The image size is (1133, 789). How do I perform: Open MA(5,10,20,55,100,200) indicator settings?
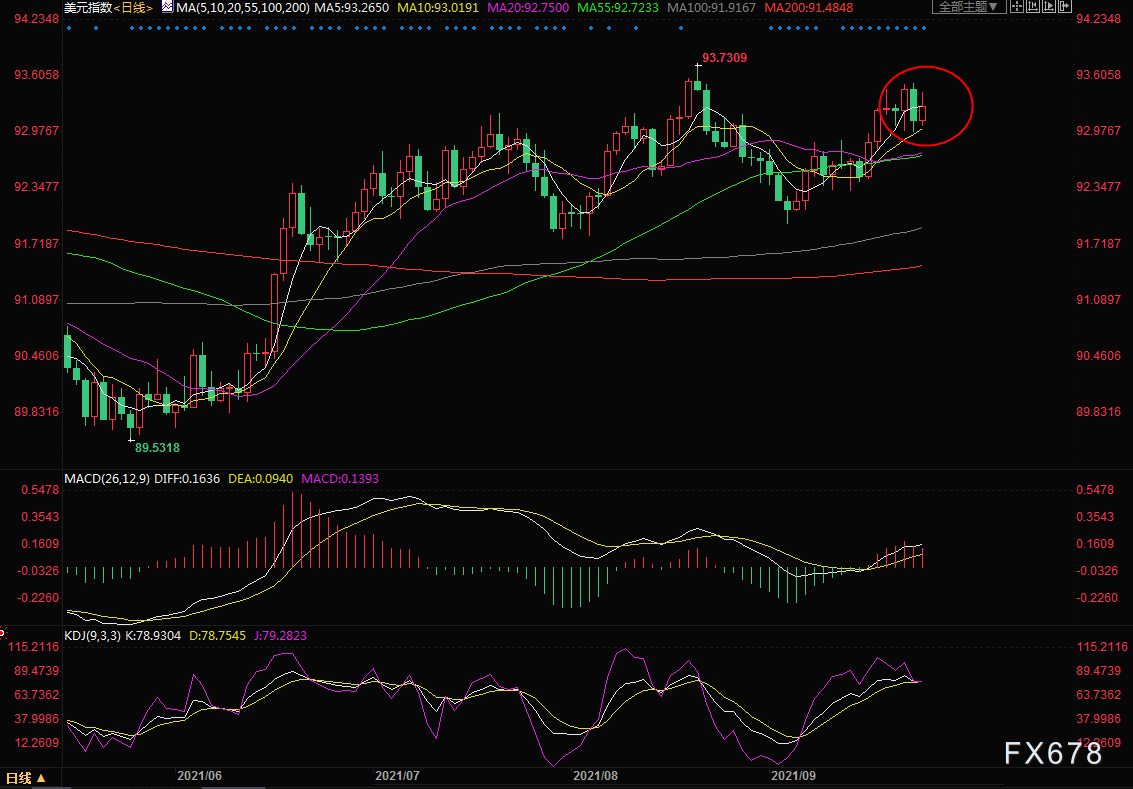(x=236, y=8)
